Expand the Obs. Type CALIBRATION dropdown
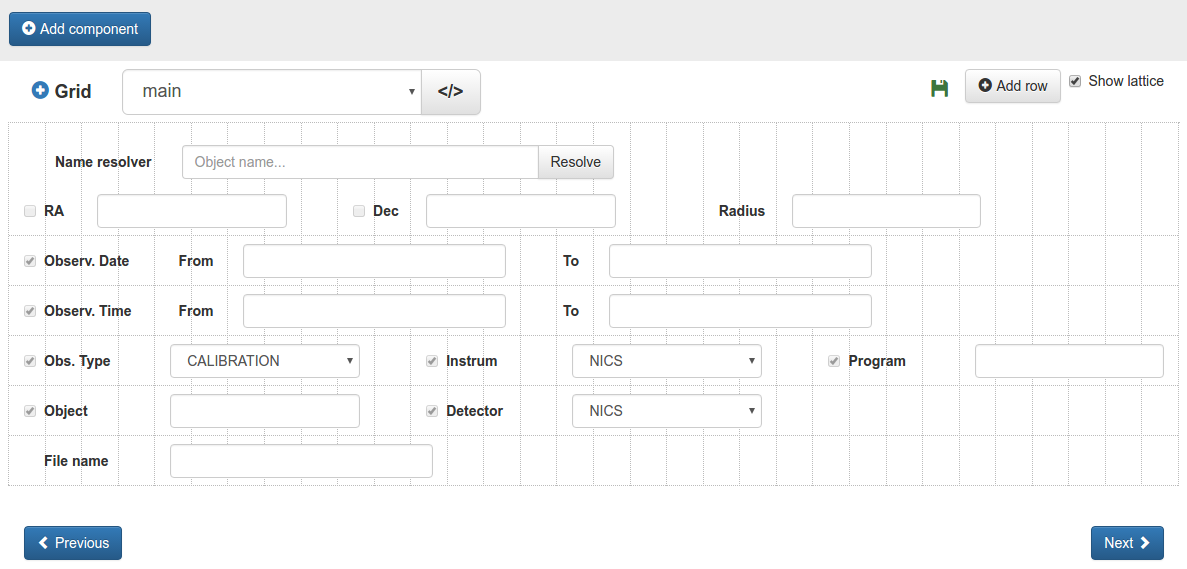 265,361
